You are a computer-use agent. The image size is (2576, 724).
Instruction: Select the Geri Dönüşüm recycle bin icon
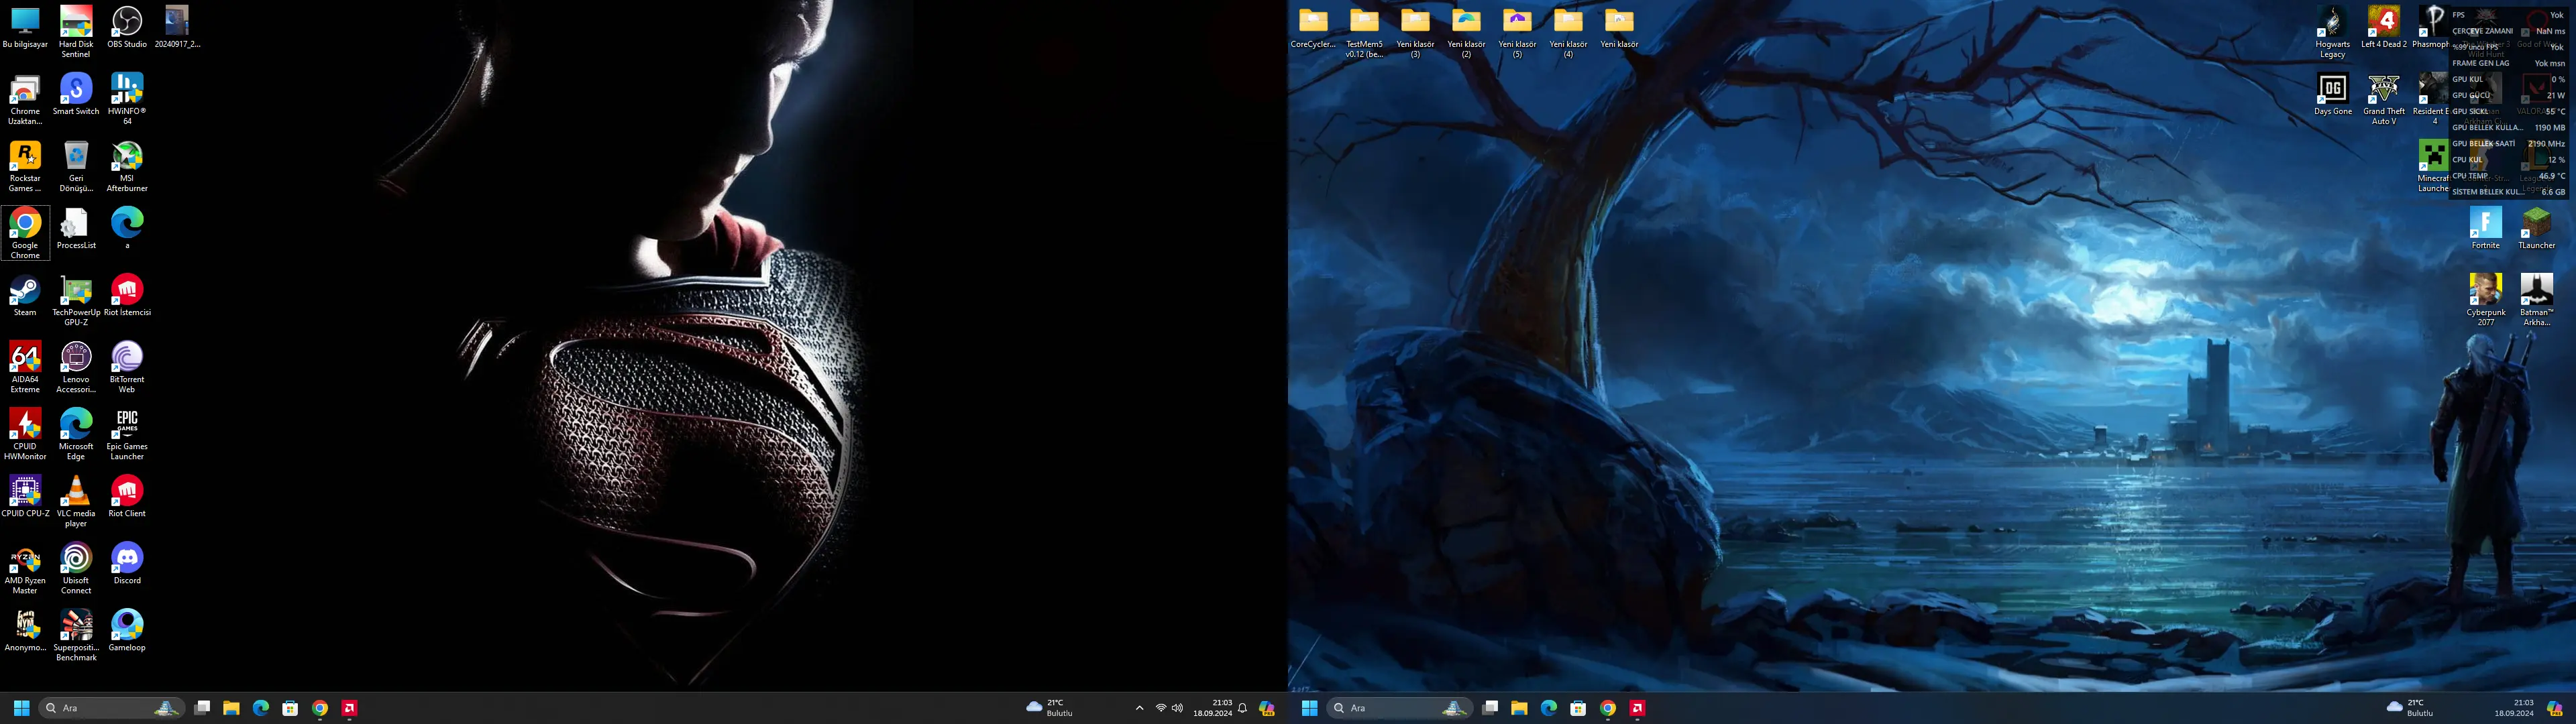[76, 167]
